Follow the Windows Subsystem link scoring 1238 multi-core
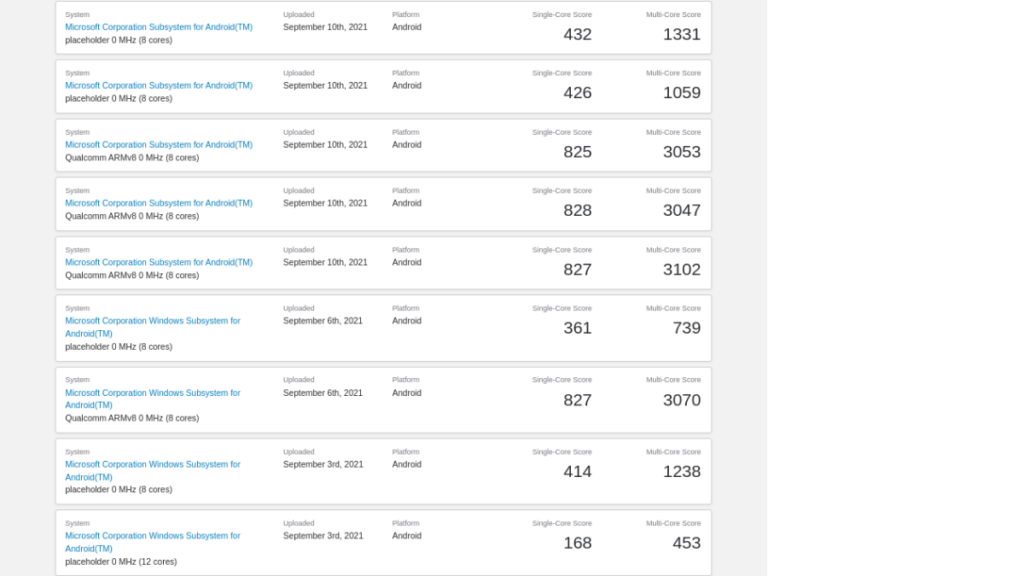The width and height of the screenshot is (1024, 576). point(152,464)
